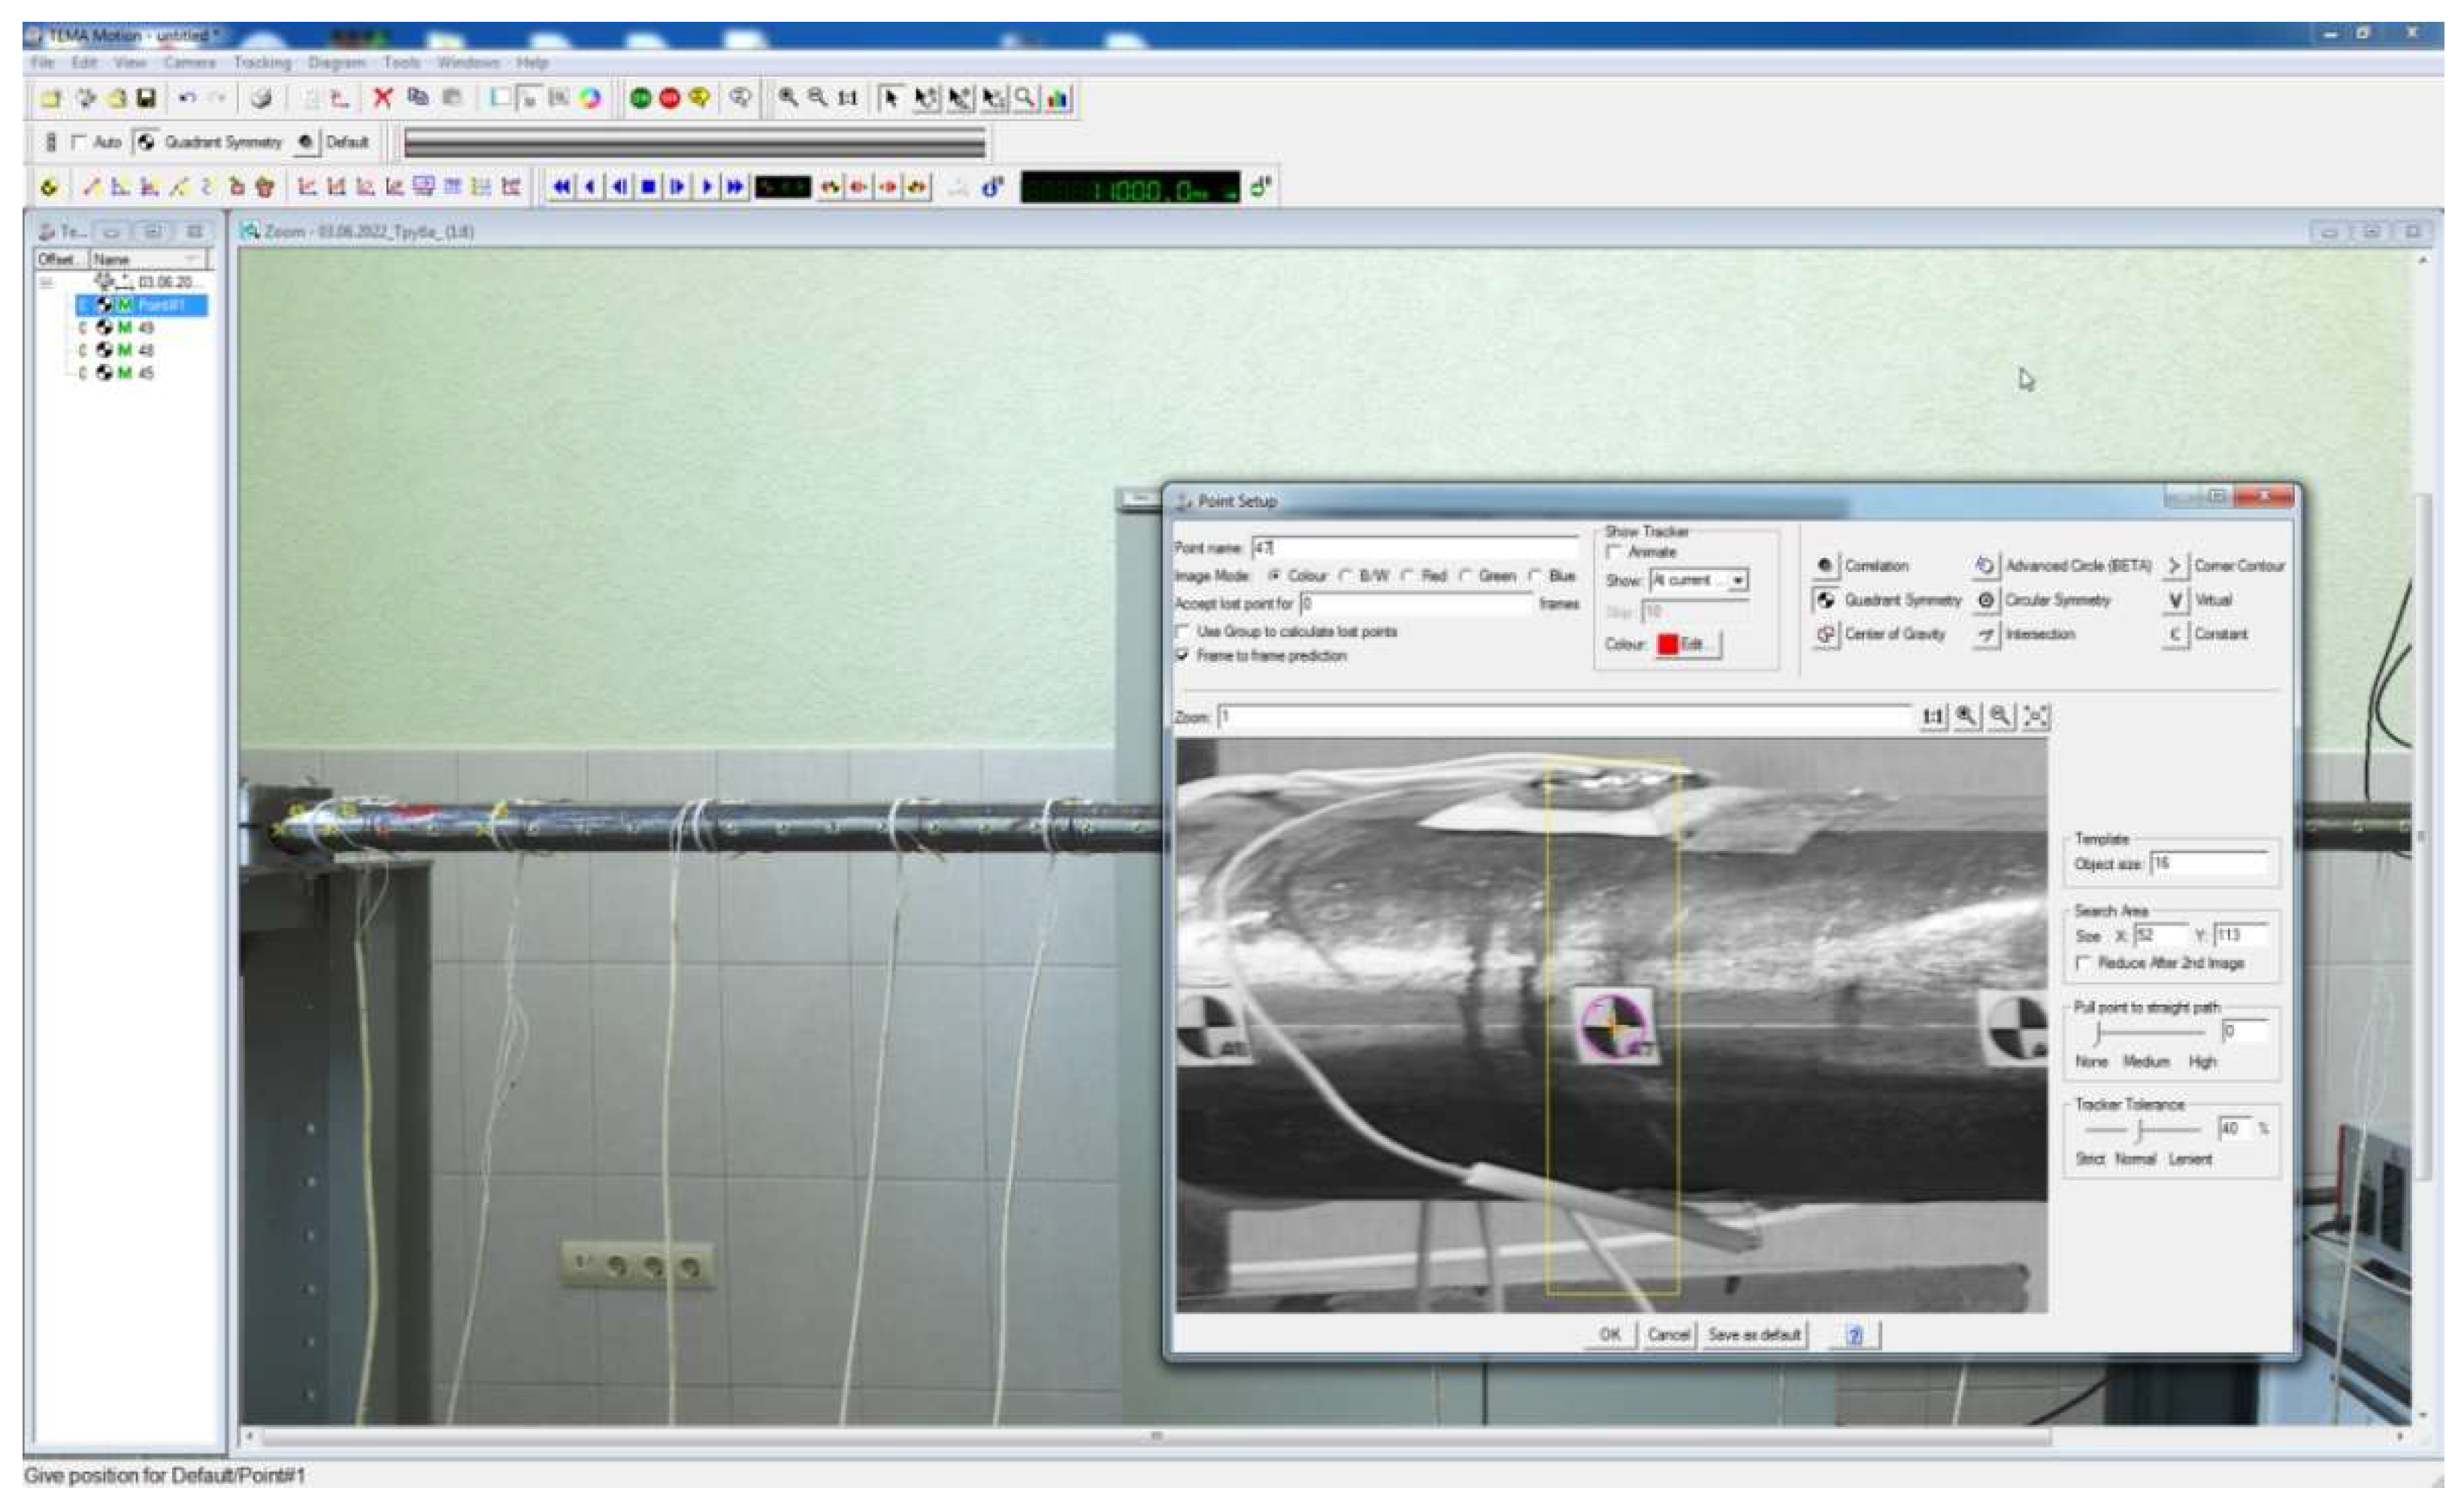The image size is (2464, 1512).
Task: Toggle Frame to frame prediction checkbox
Action: 1183,656
